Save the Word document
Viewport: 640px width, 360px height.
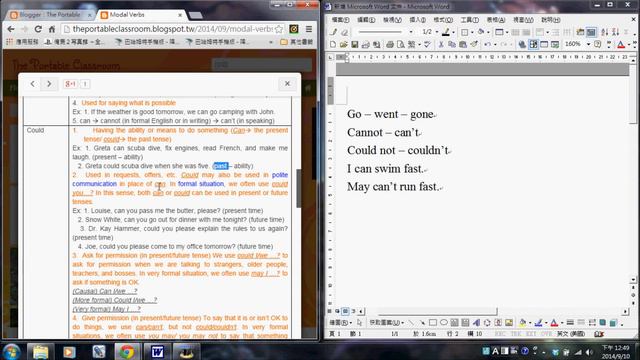click(355, 44)
